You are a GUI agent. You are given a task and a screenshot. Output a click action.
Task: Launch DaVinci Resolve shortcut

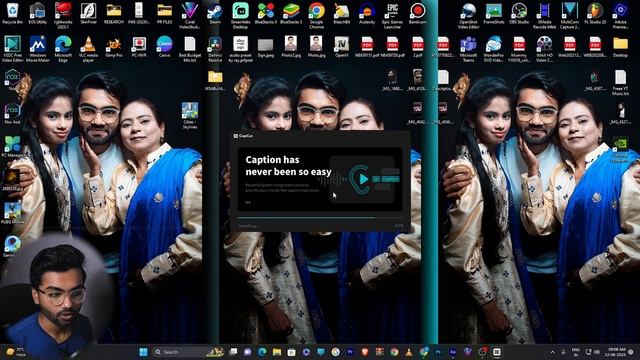pos(215,49)
